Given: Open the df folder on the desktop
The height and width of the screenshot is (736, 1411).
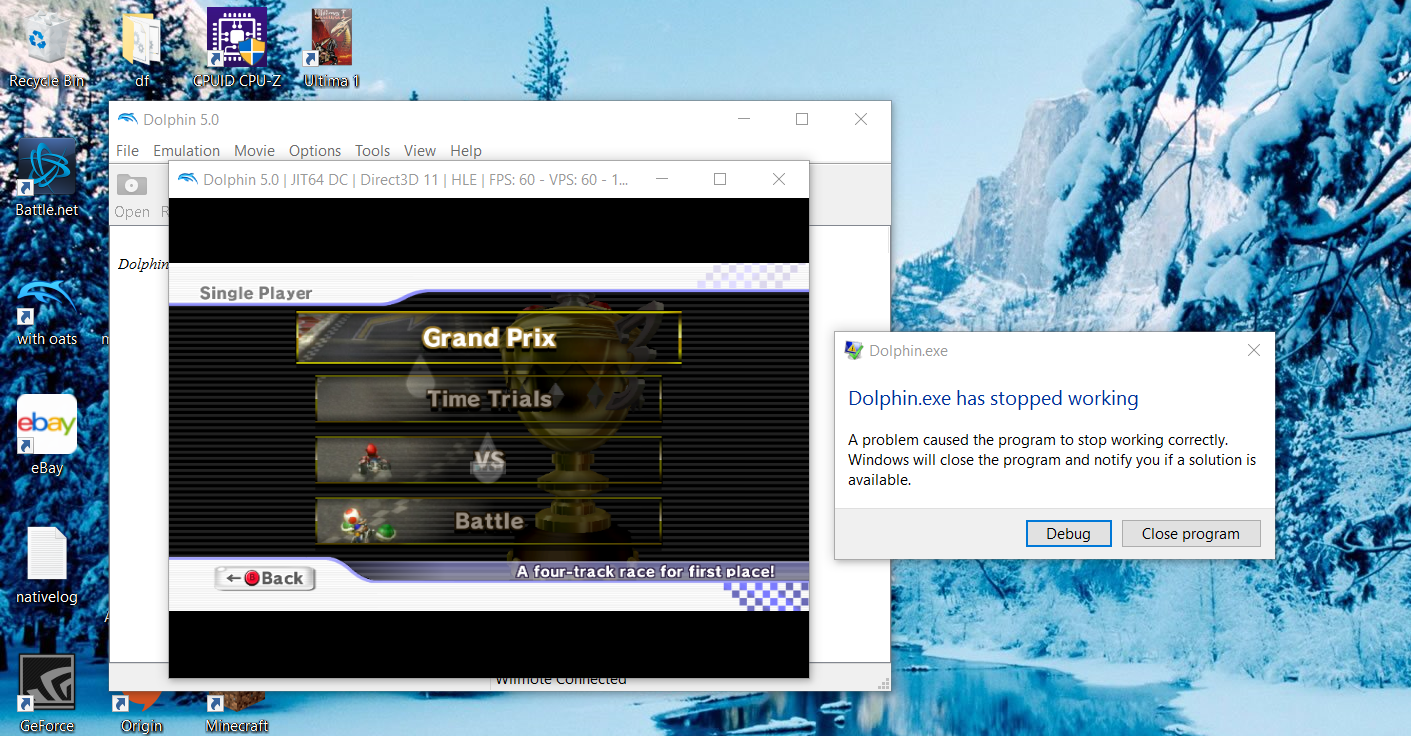Looking at the screenshot, I should (141, 50).
